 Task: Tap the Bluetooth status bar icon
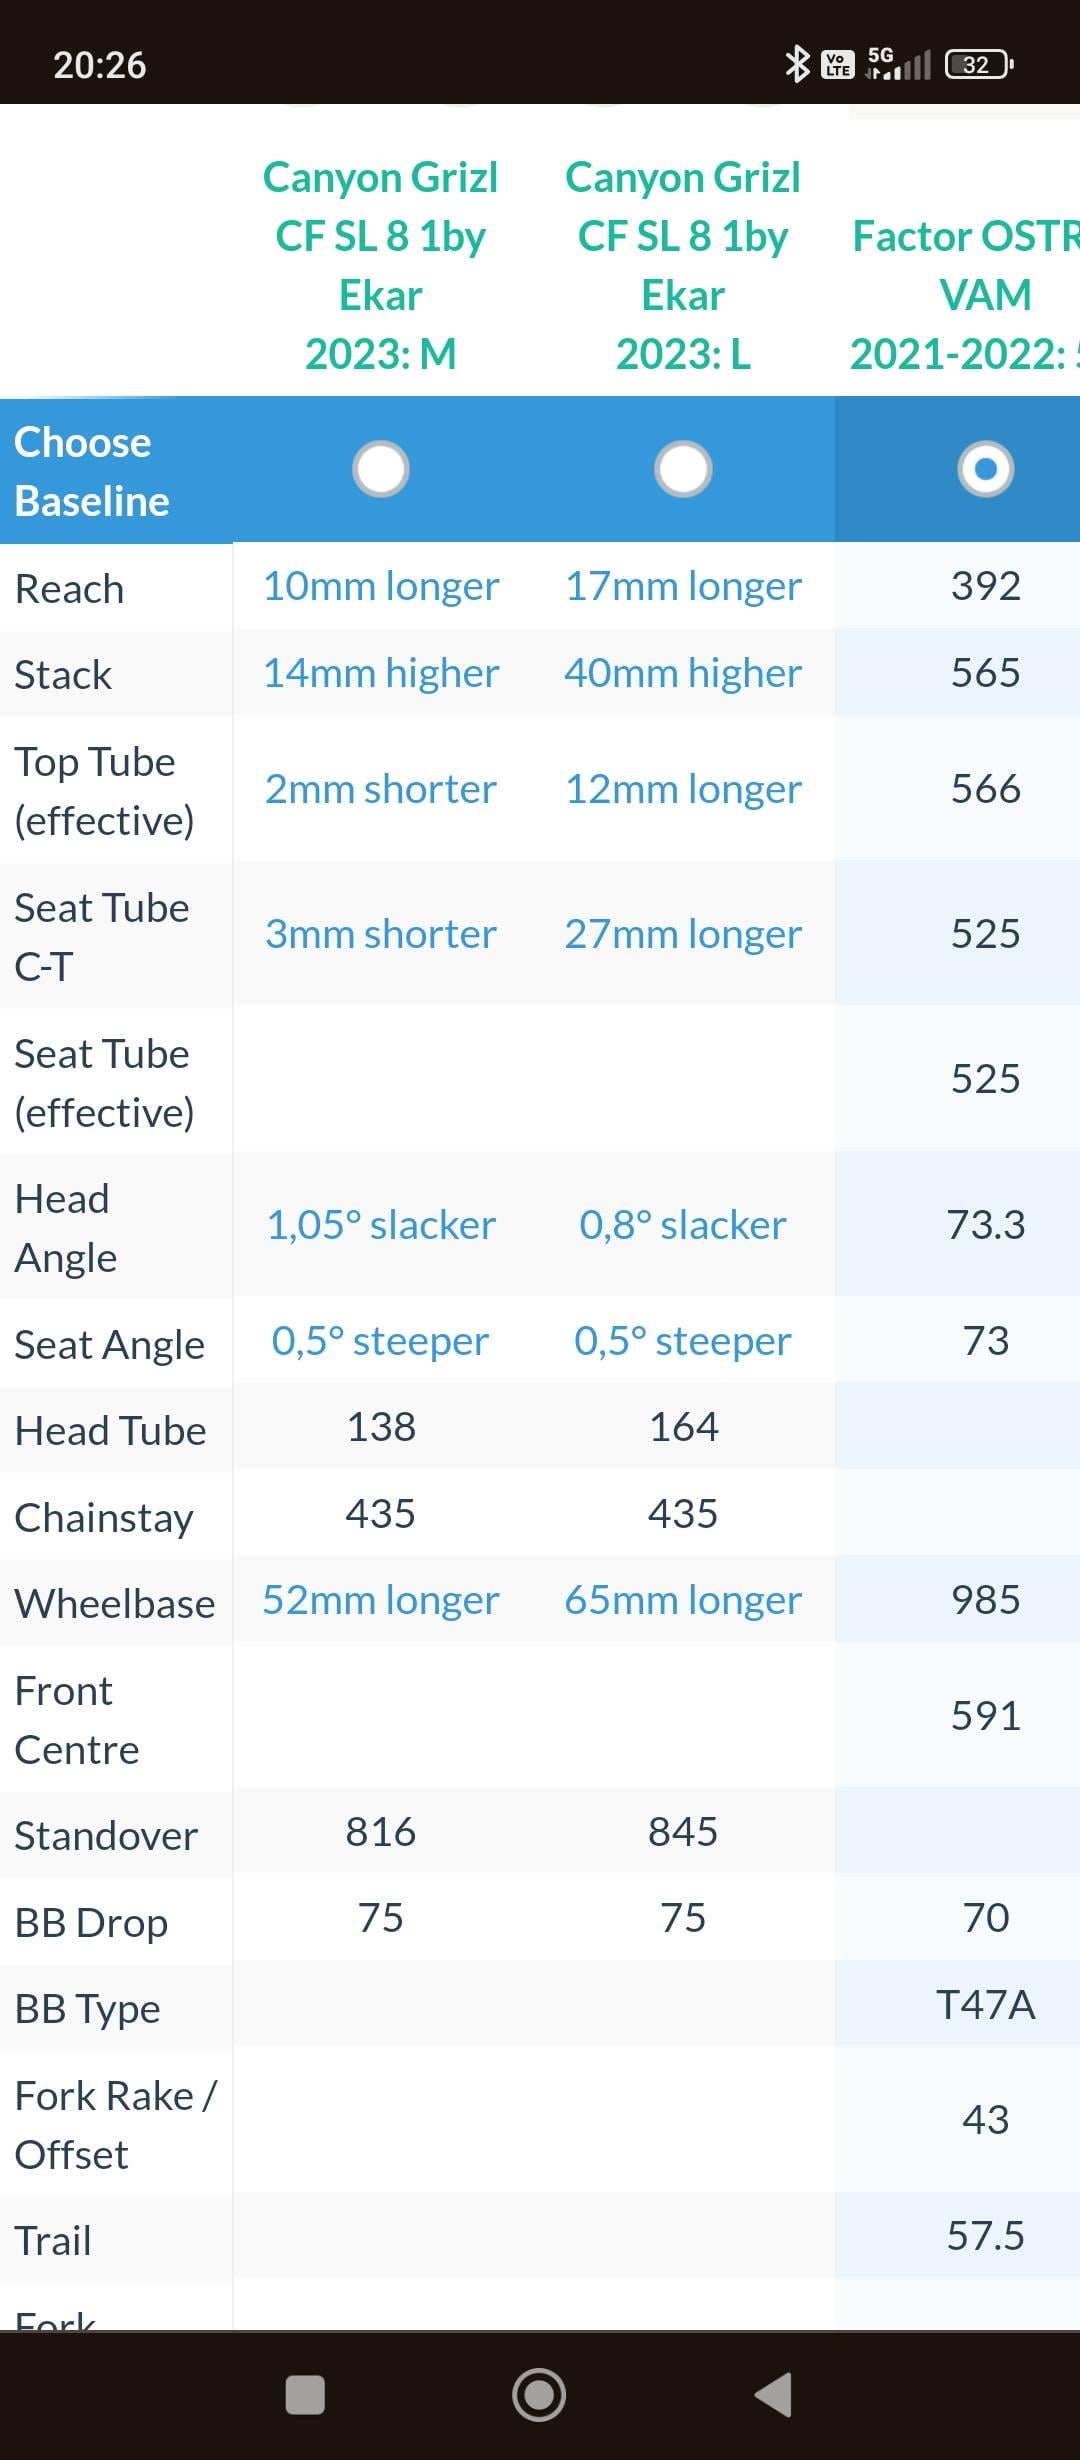pos(797,65)
